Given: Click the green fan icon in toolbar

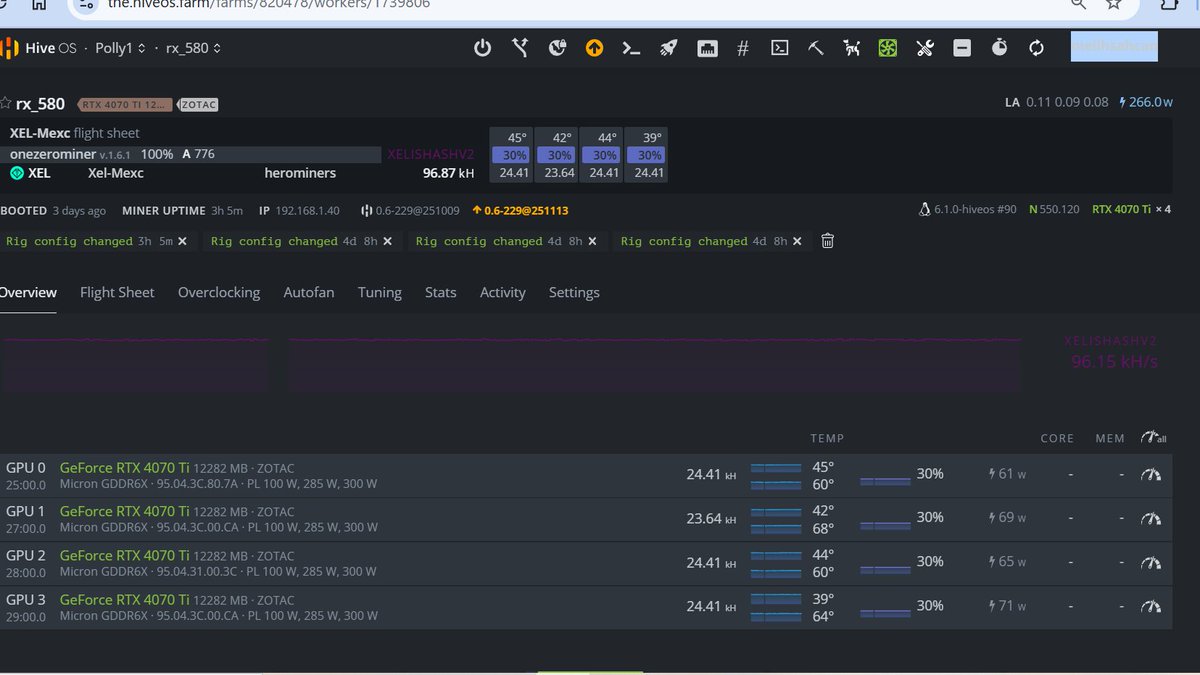Looking at the screenshot, I should pyautogui.click(x=888, y=47).
